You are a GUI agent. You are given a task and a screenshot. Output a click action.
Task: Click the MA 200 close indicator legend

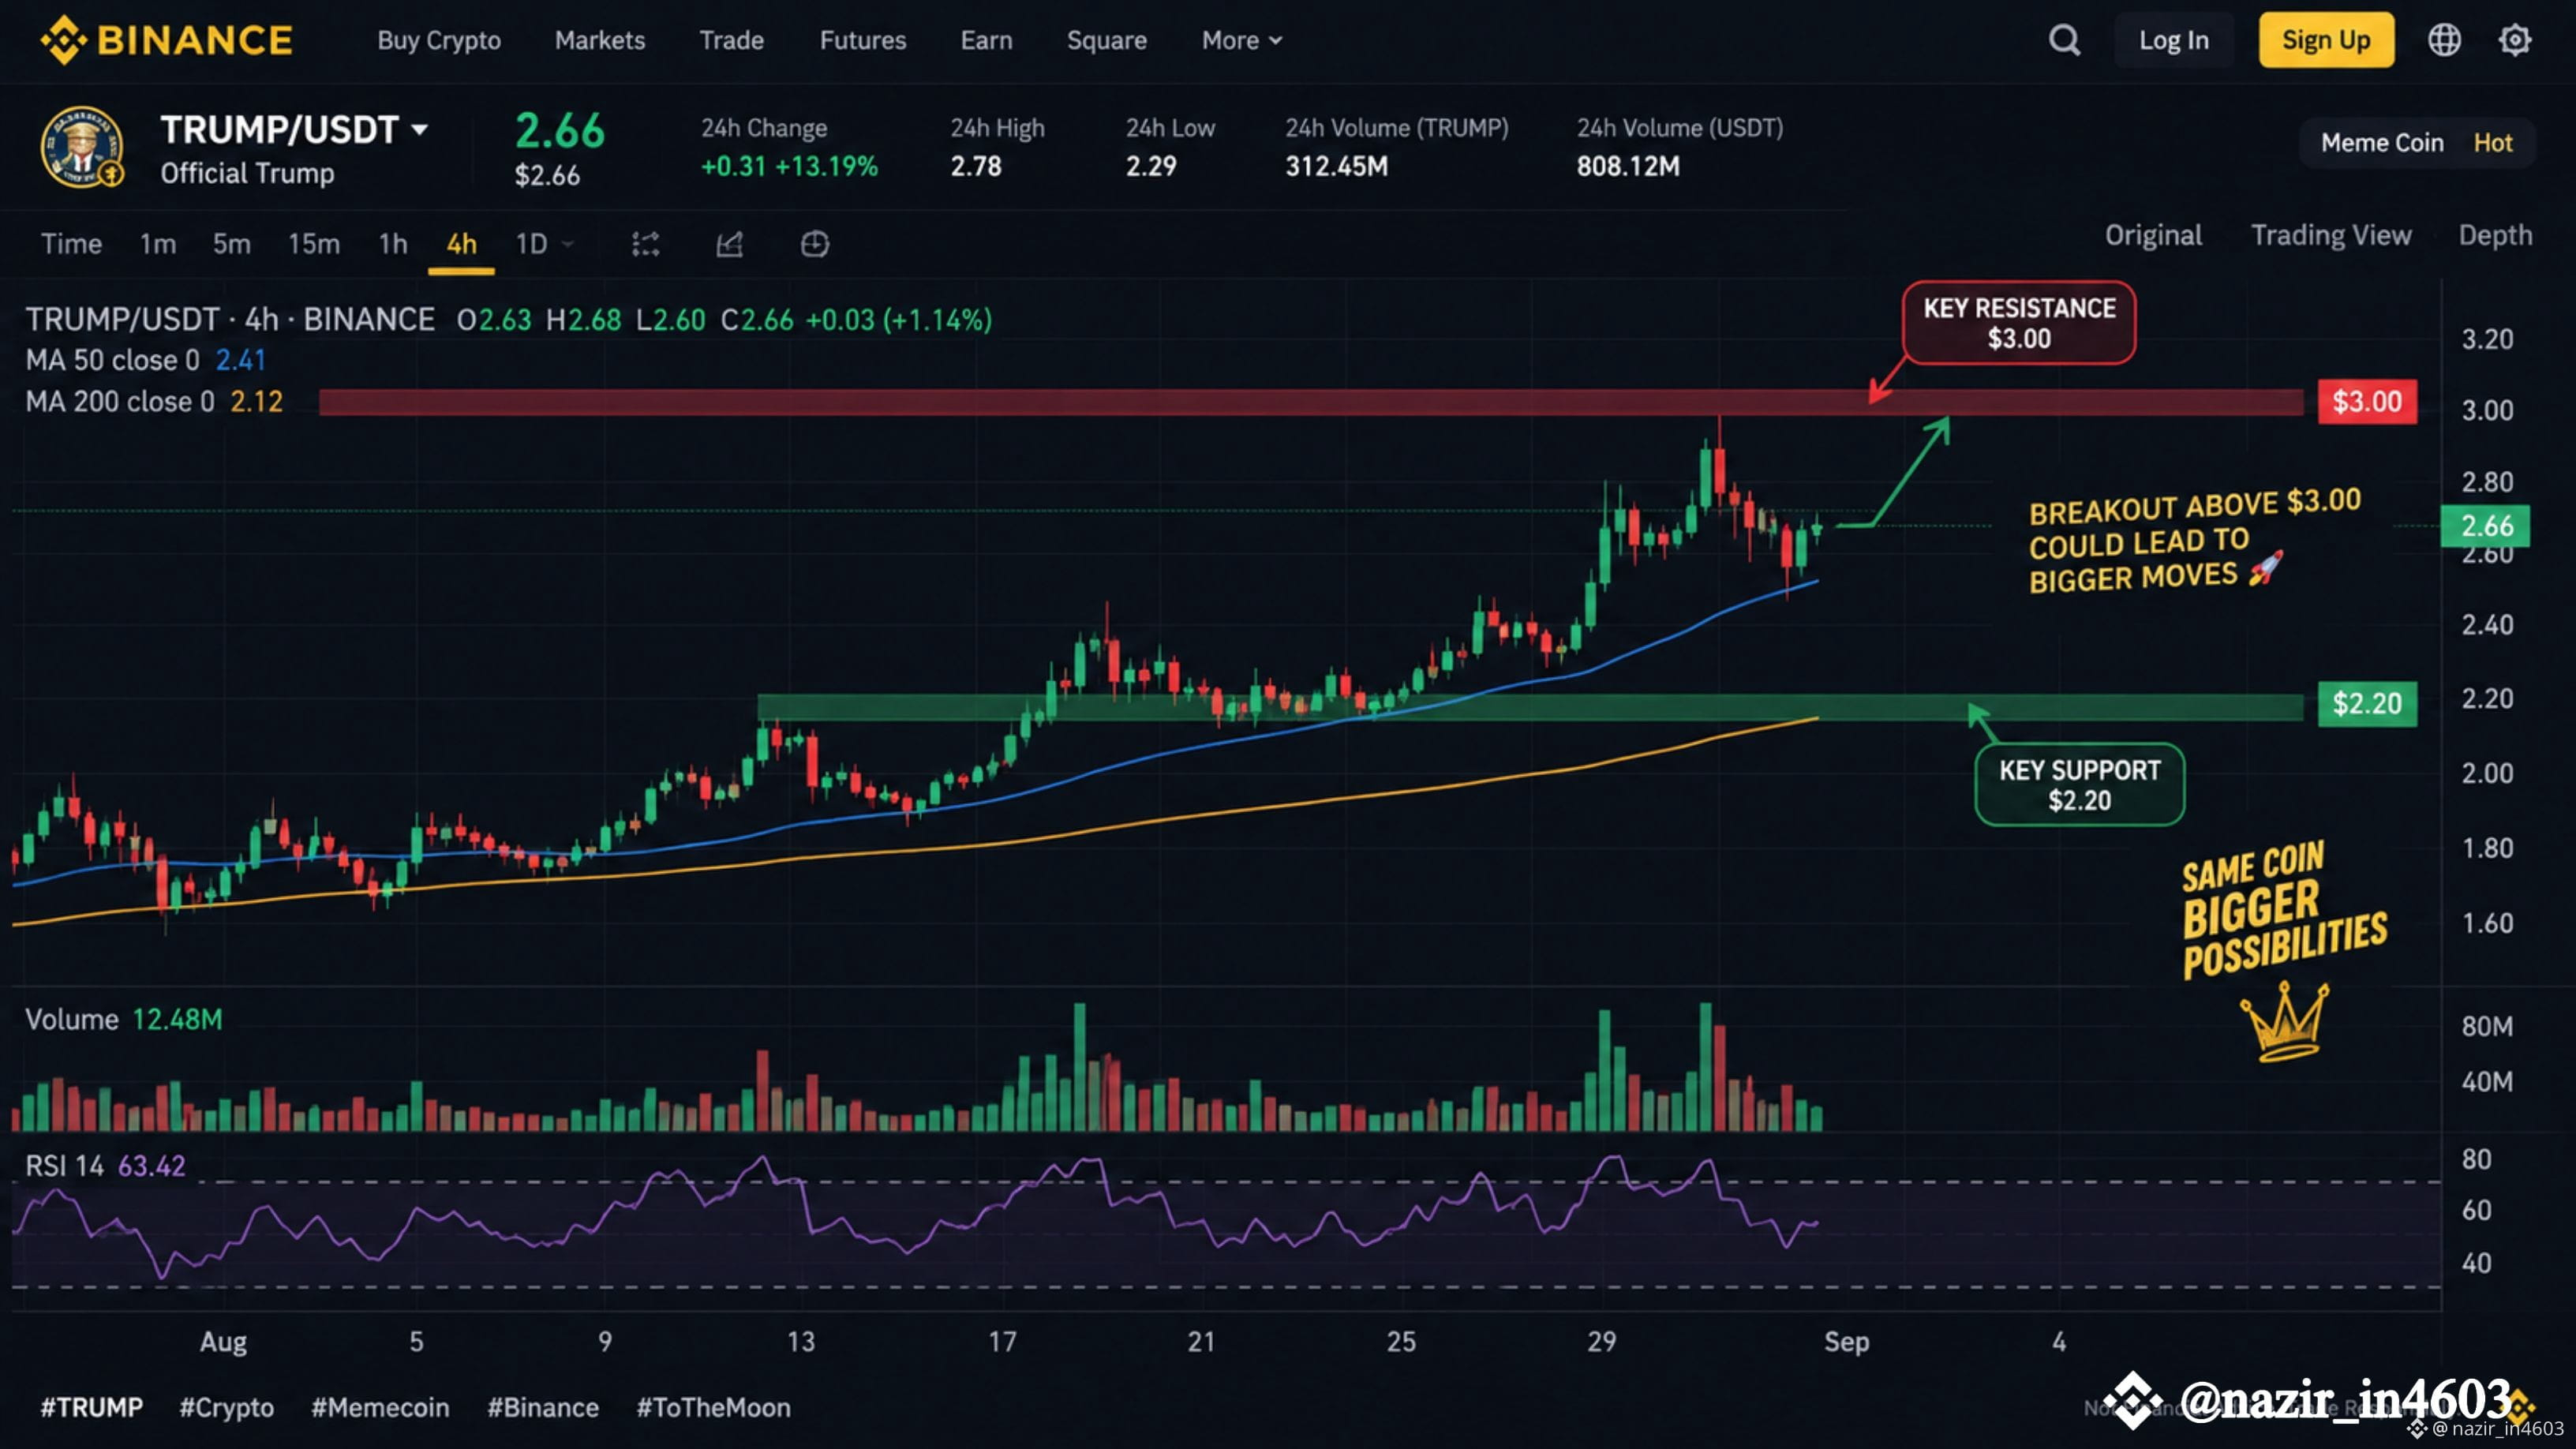click(x=154, y=401)
